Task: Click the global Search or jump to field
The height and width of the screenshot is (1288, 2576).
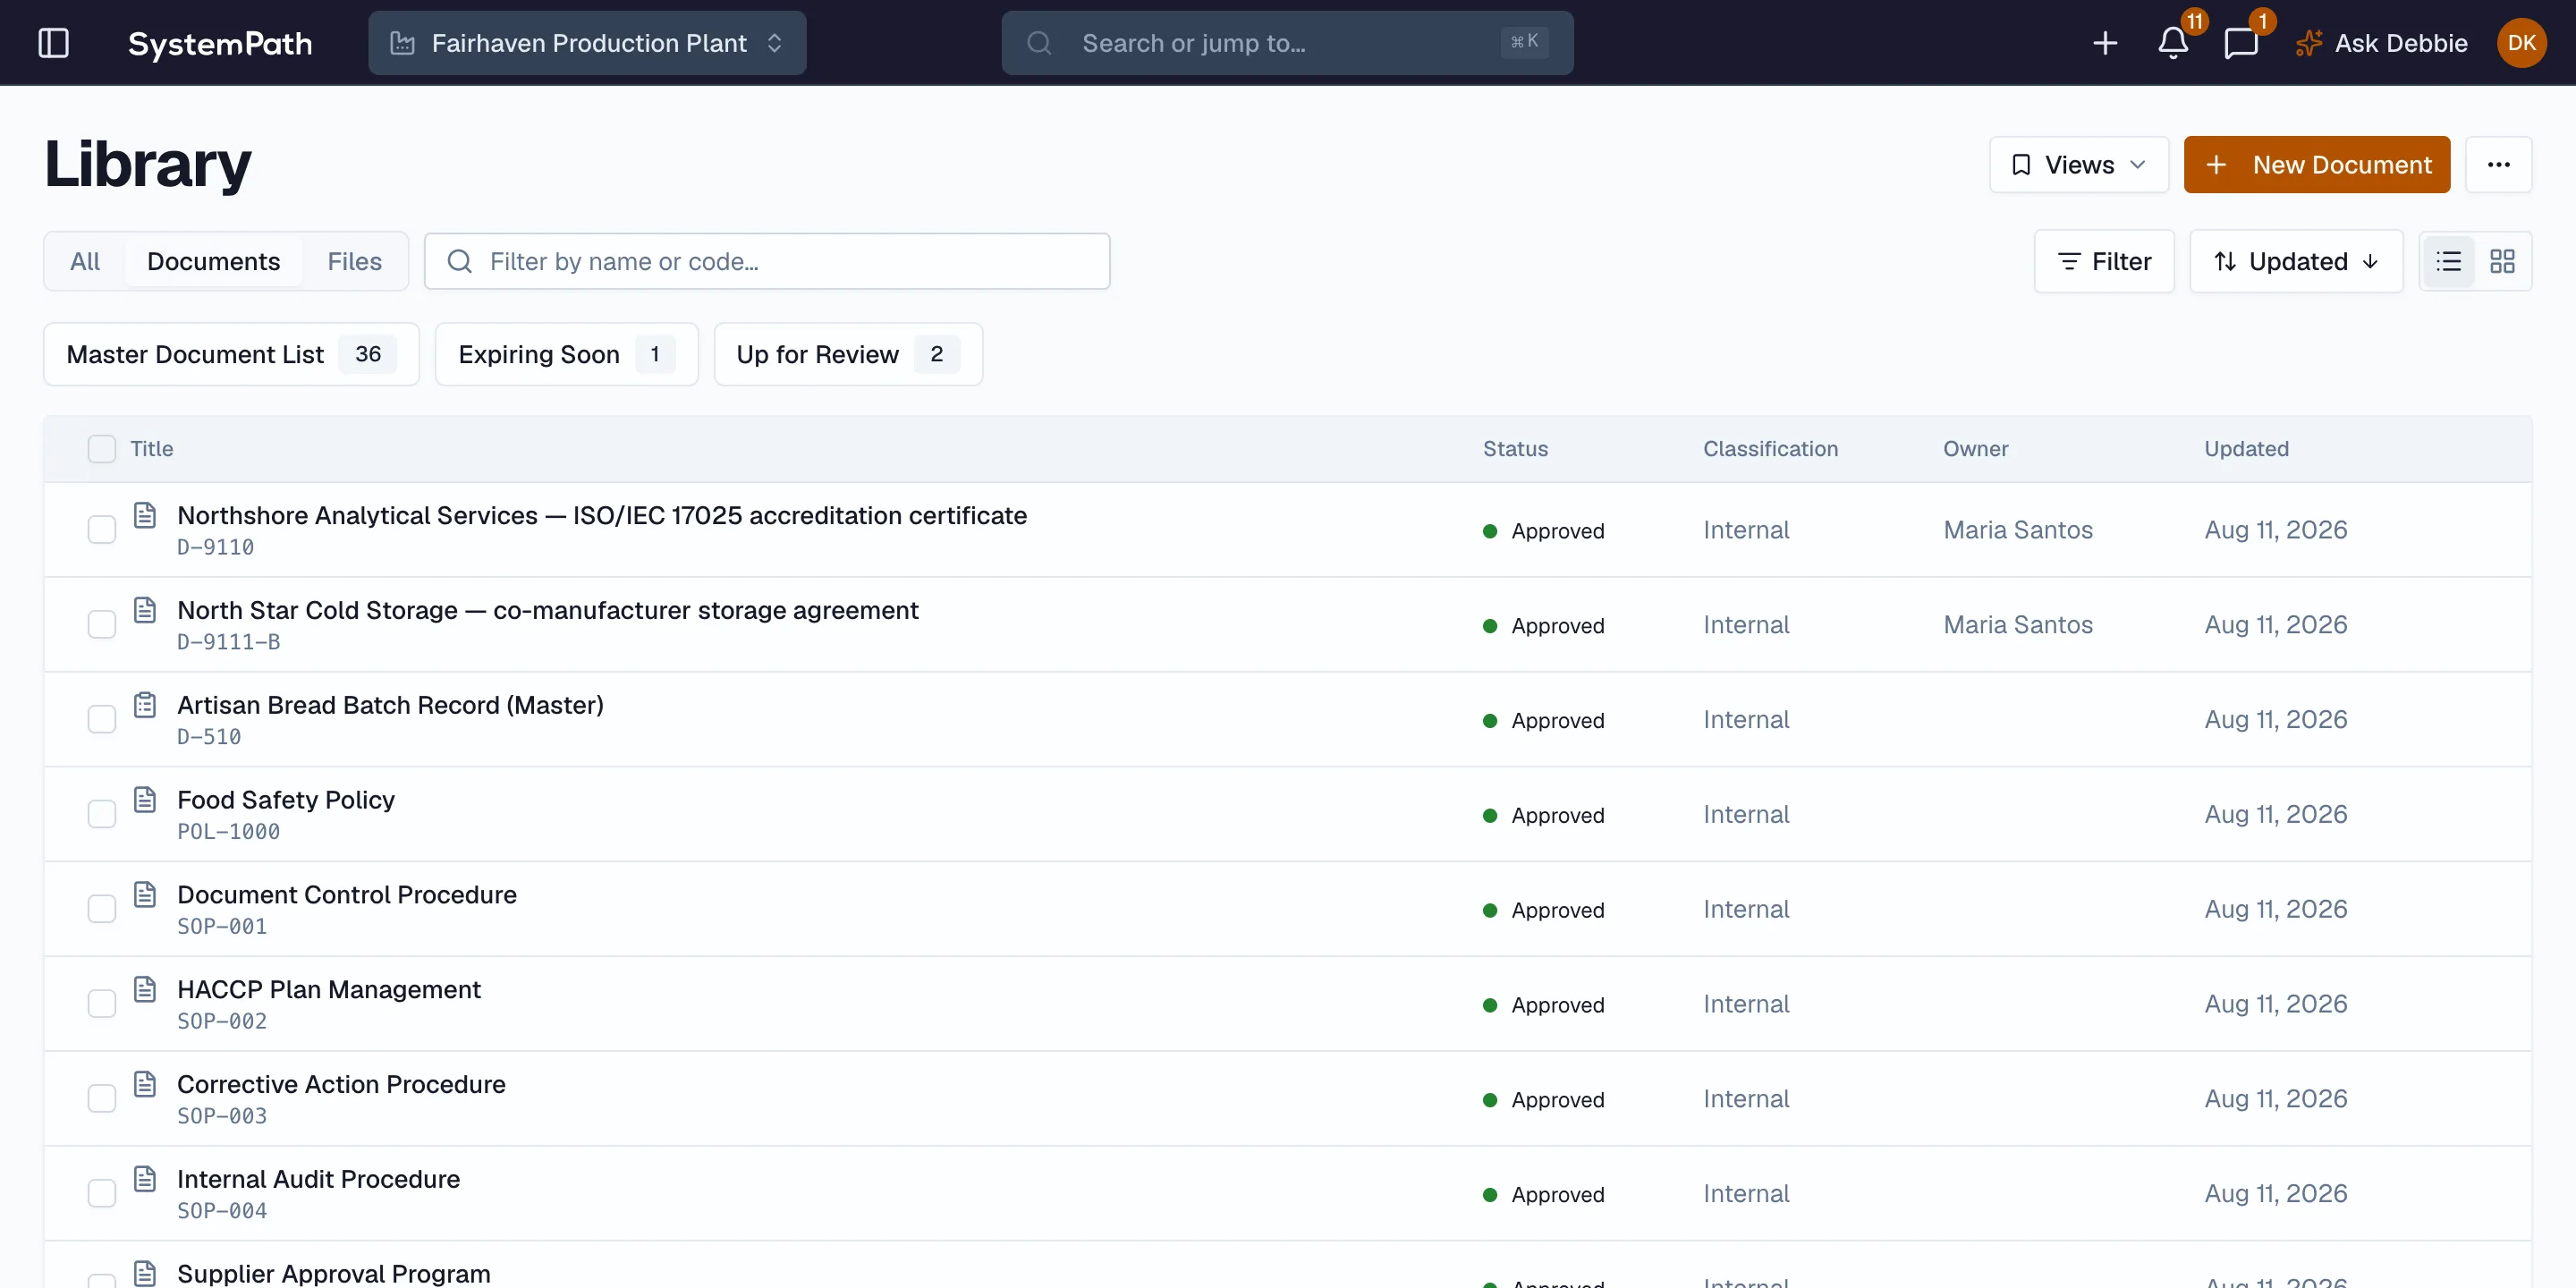Action: click(1287, 43)
